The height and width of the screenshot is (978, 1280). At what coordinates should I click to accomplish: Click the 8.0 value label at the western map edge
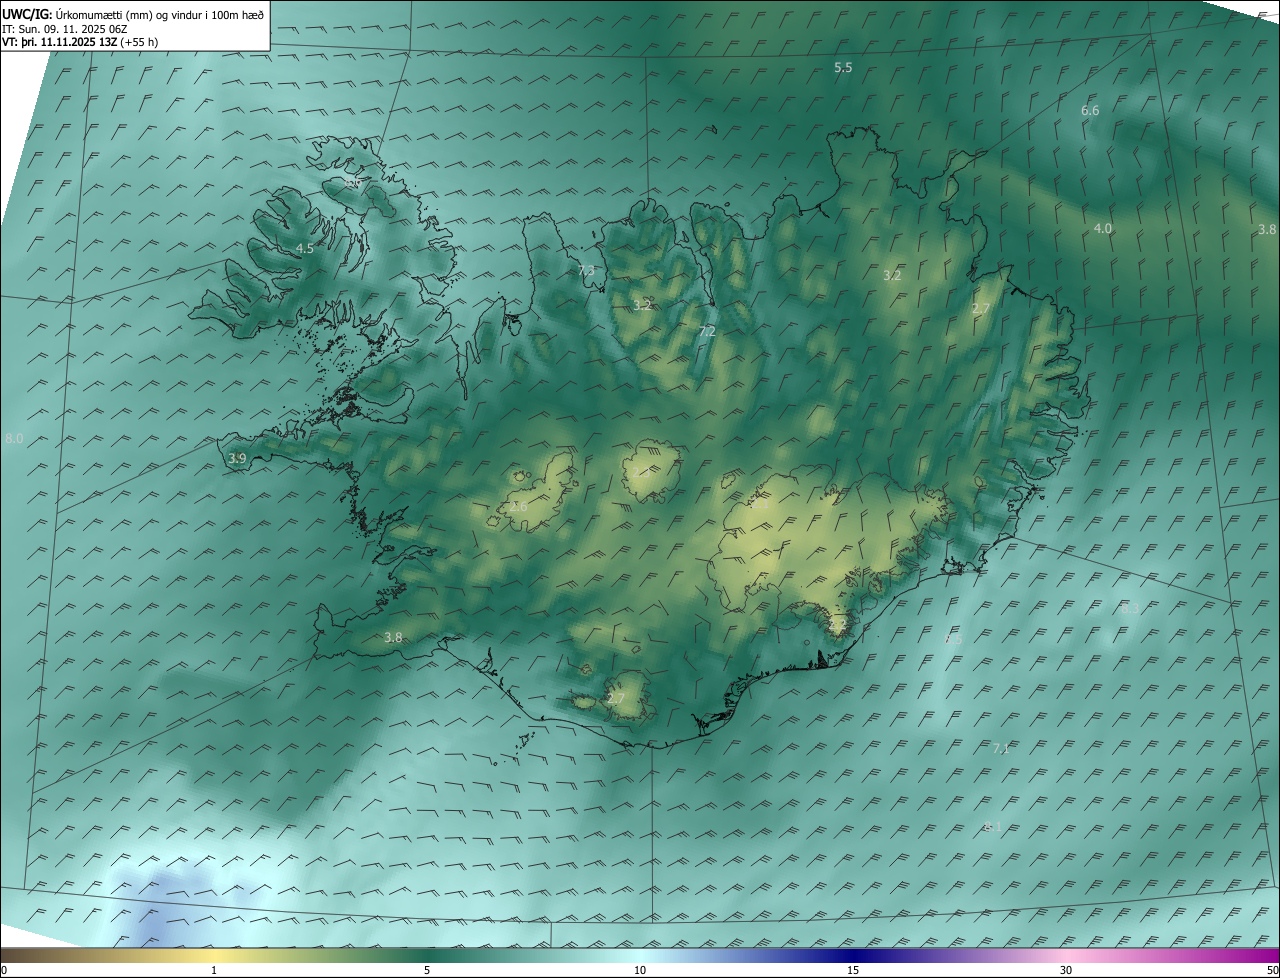tap(14, 439)
